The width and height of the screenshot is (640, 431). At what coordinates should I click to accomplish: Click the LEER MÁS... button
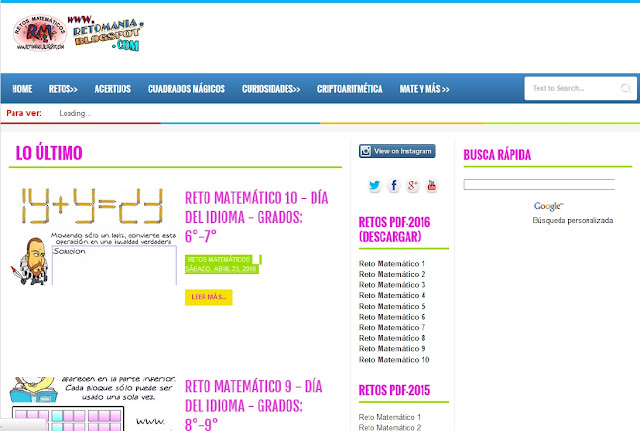point(209,297)
